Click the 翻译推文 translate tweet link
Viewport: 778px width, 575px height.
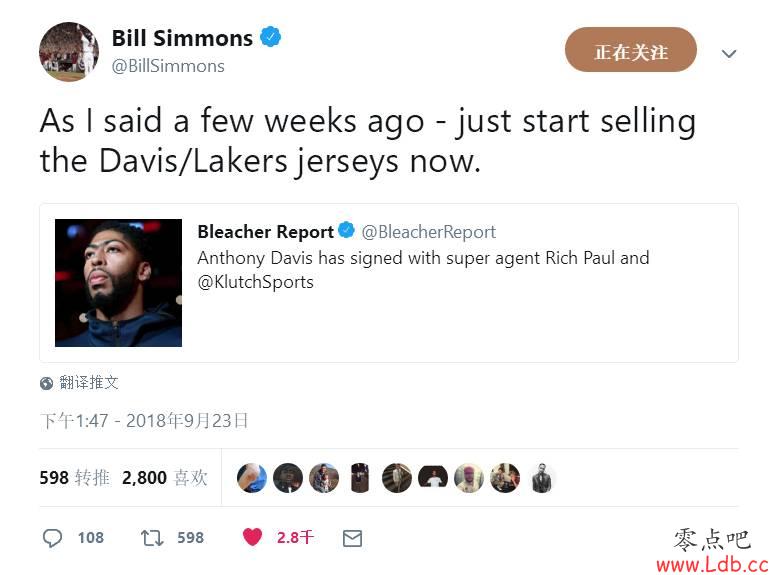89,383
